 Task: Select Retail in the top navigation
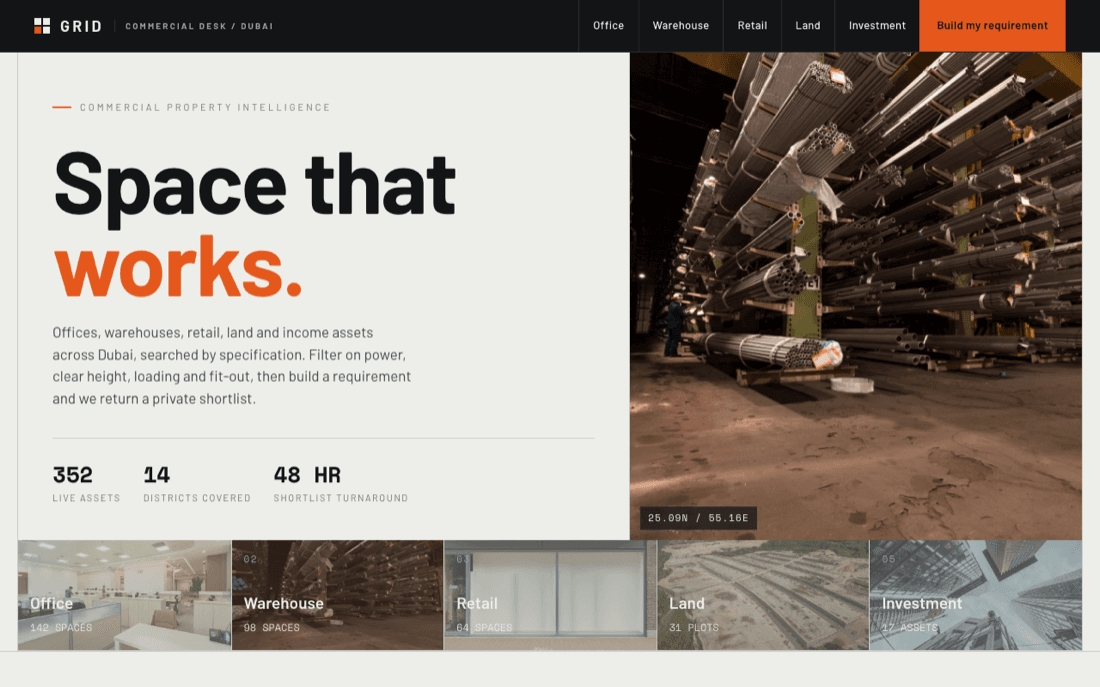point(752,26)
